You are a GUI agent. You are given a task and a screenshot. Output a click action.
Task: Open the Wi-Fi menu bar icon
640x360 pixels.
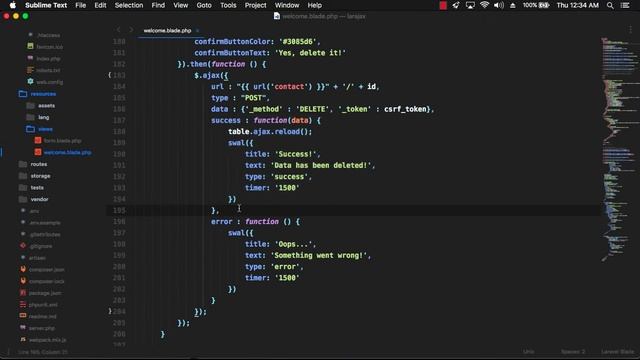point(484,5)
